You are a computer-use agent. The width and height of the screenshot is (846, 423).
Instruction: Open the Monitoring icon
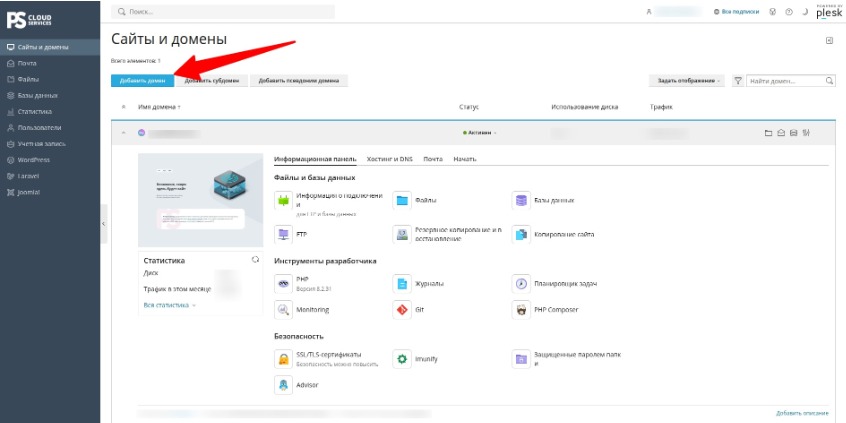pyautogui.click(x=283, y=310)
